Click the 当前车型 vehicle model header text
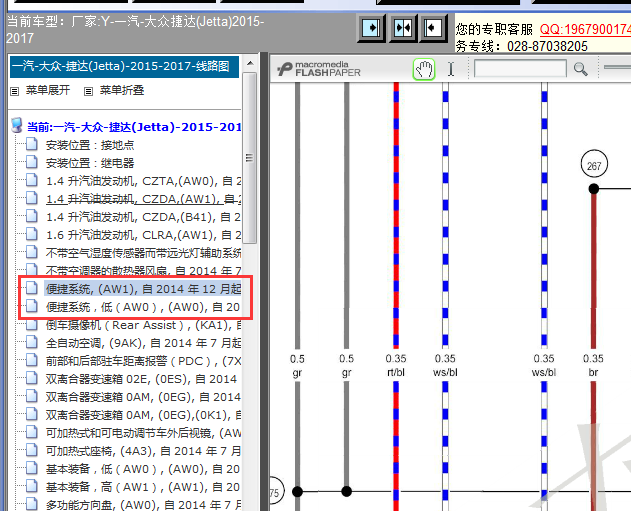 click(135, 30)
